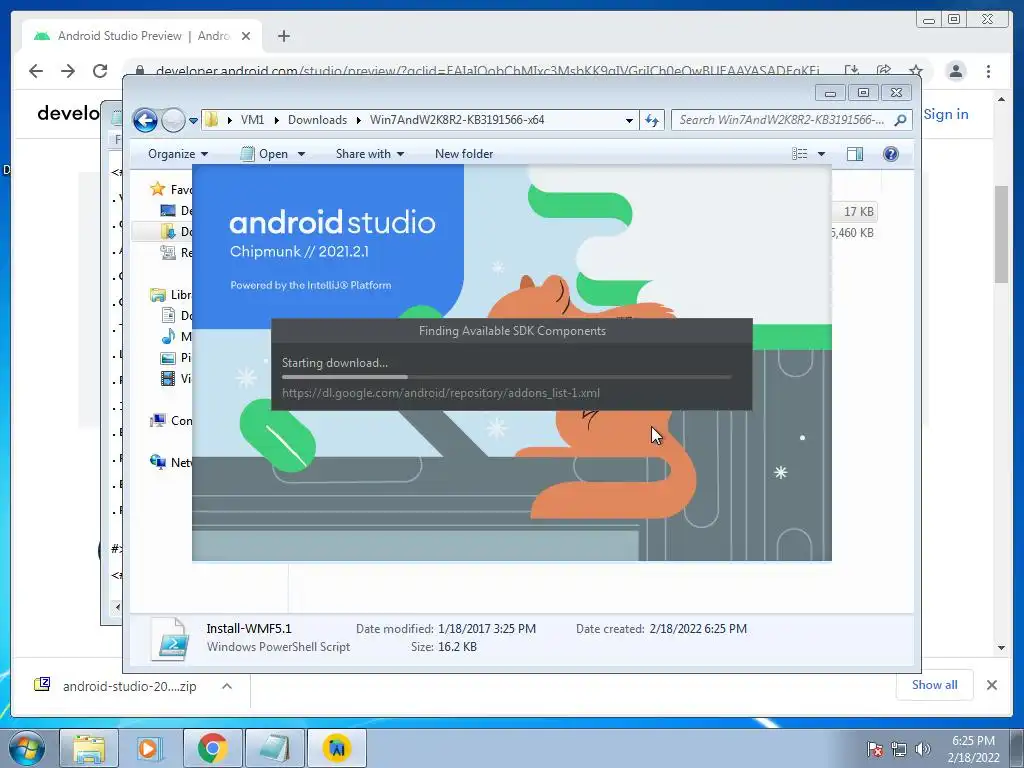Open Windows Media Player from taskbar

150,748
